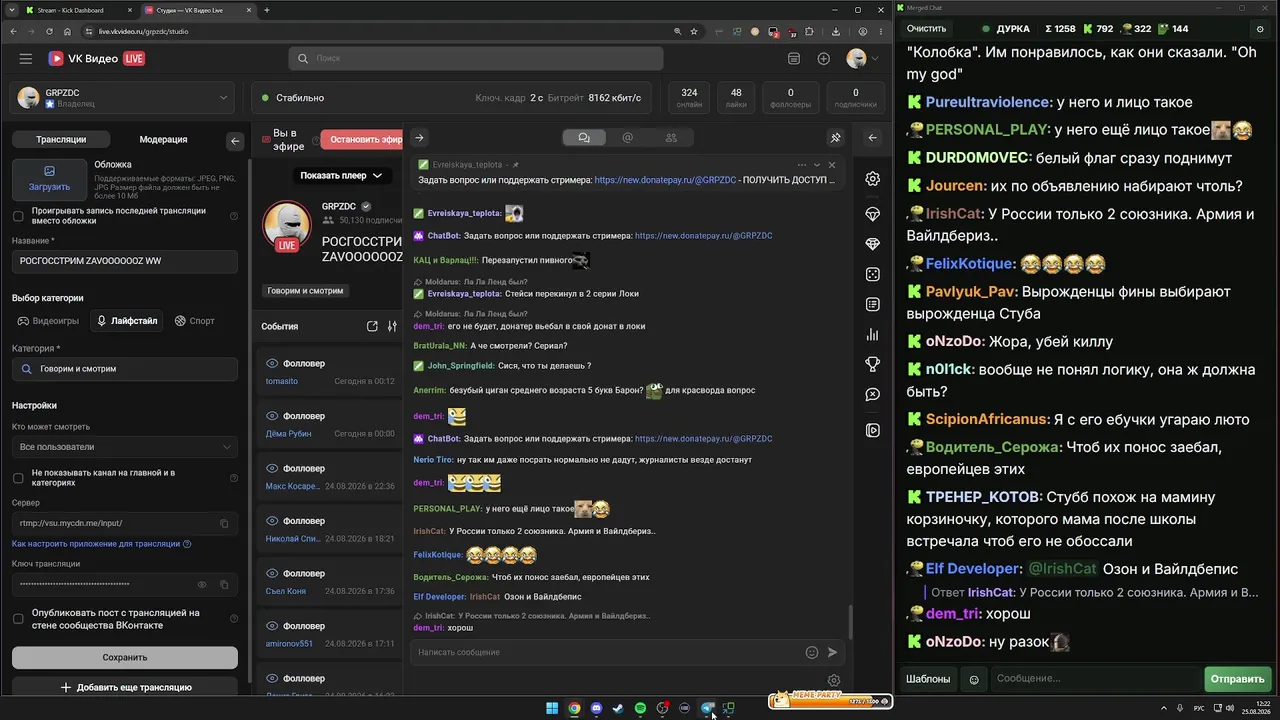
Task: Open the dice icon in the sidebar
Action: click(873, 274)
